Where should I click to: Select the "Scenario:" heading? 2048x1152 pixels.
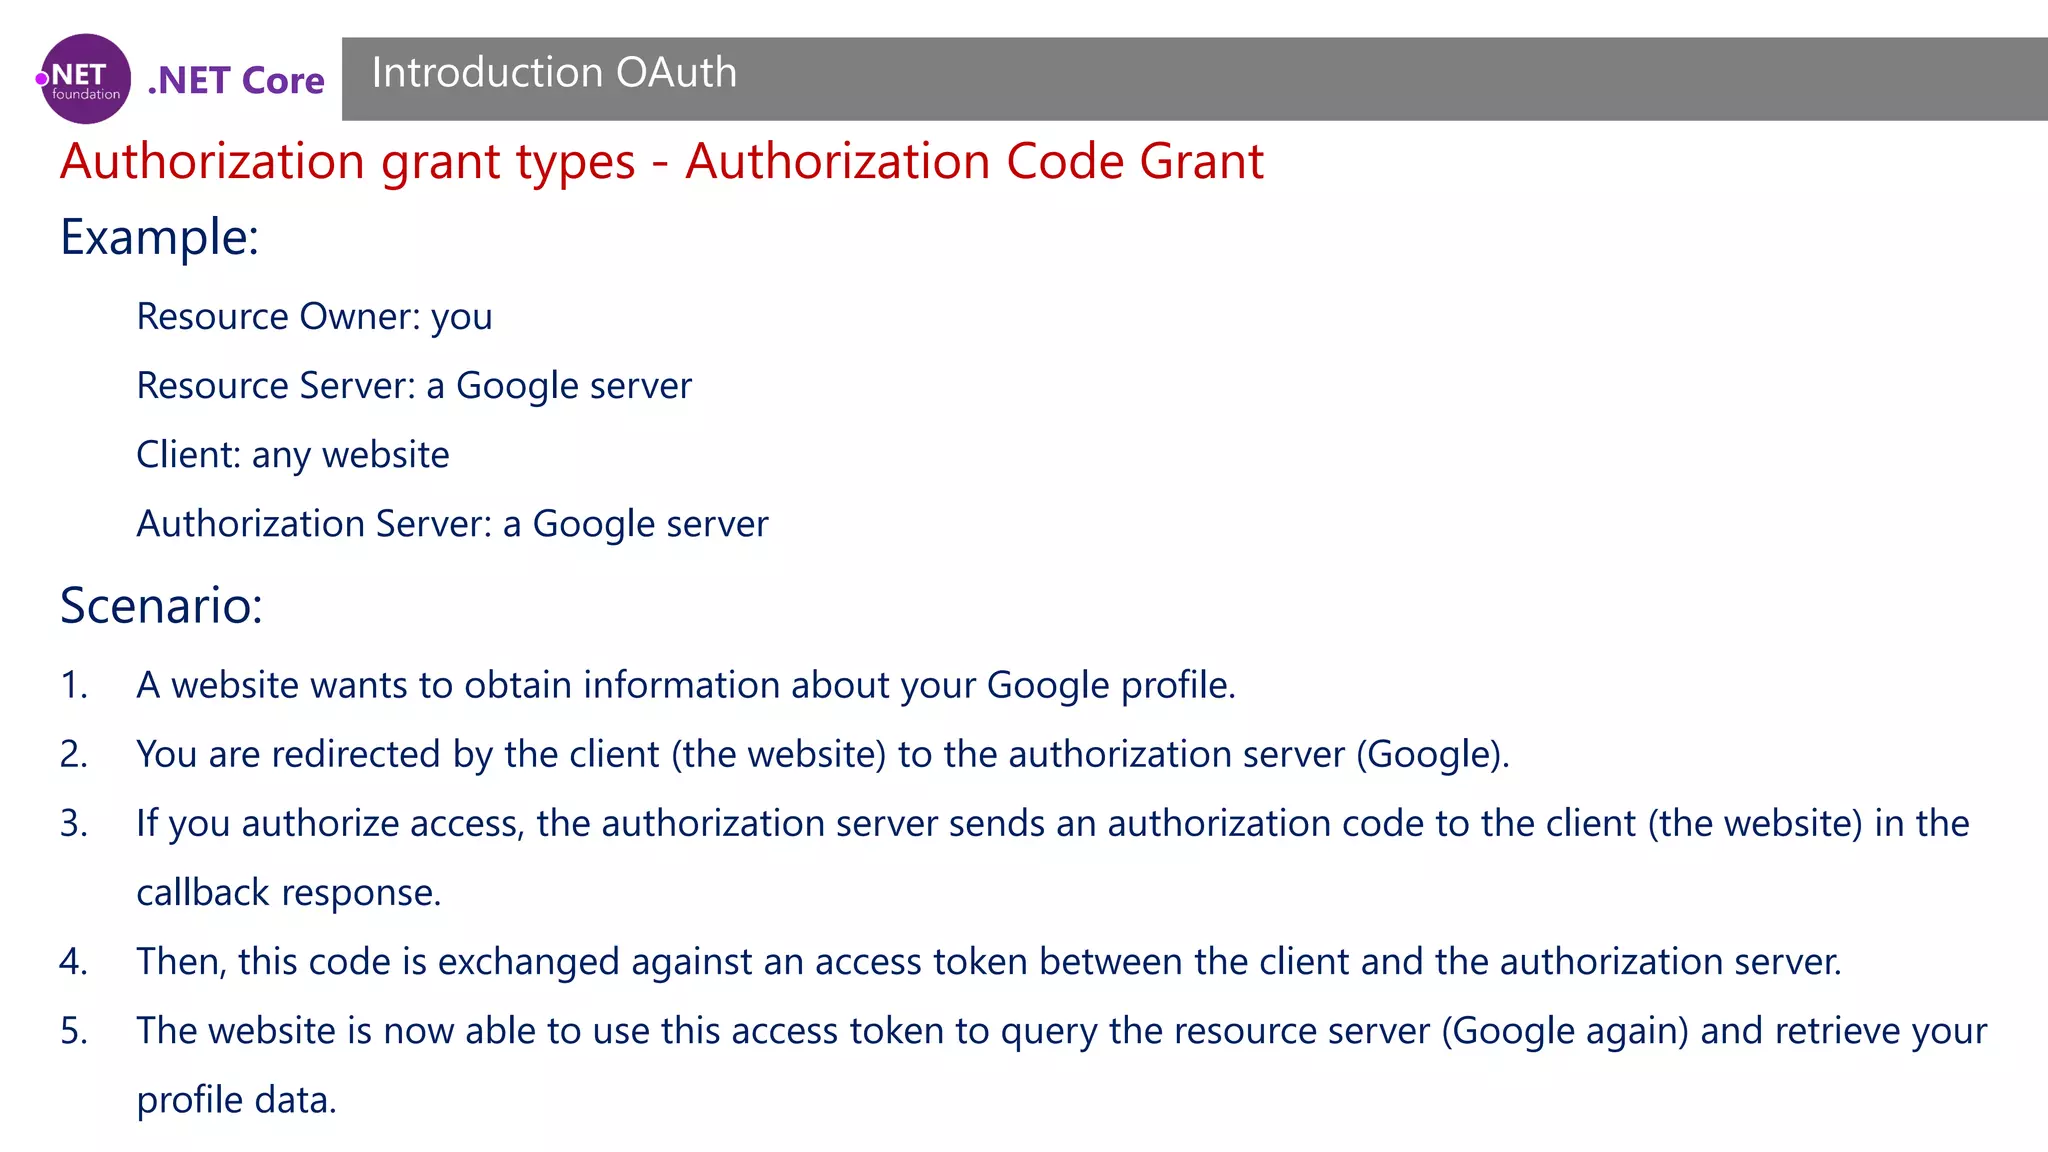pos(162,606)
